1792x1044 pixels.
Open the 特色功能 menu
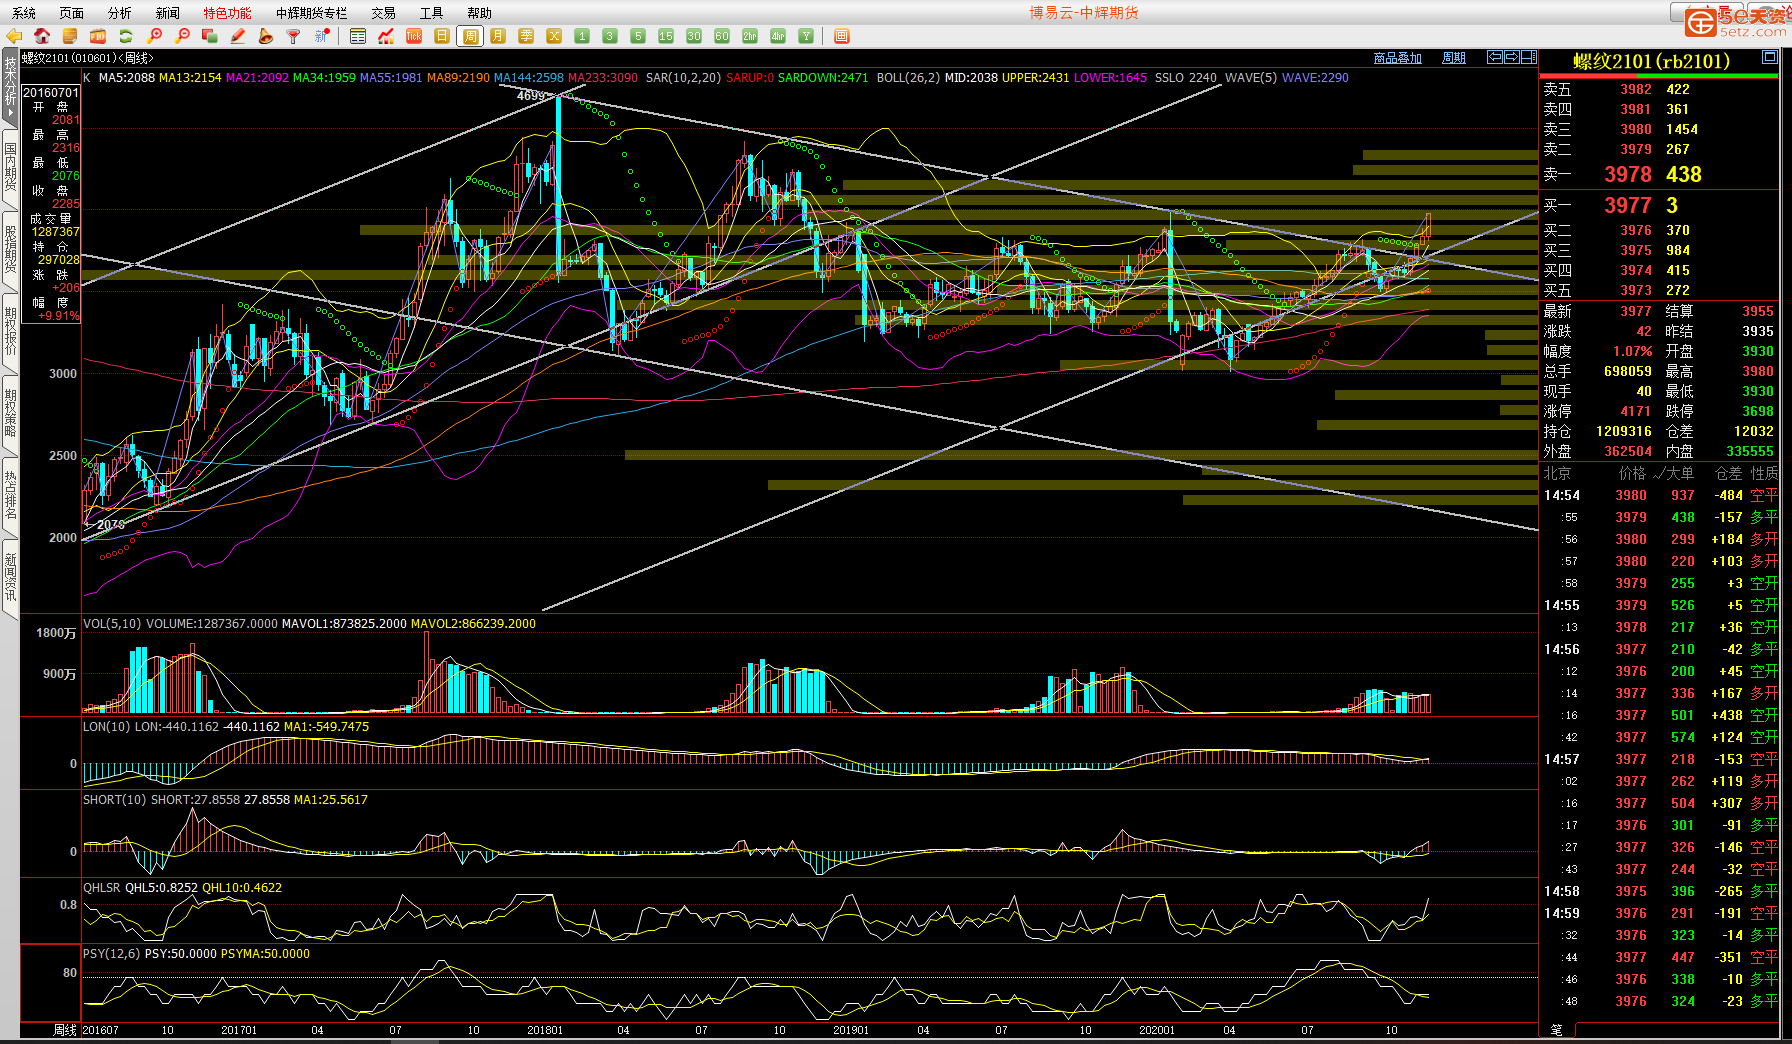227,13
